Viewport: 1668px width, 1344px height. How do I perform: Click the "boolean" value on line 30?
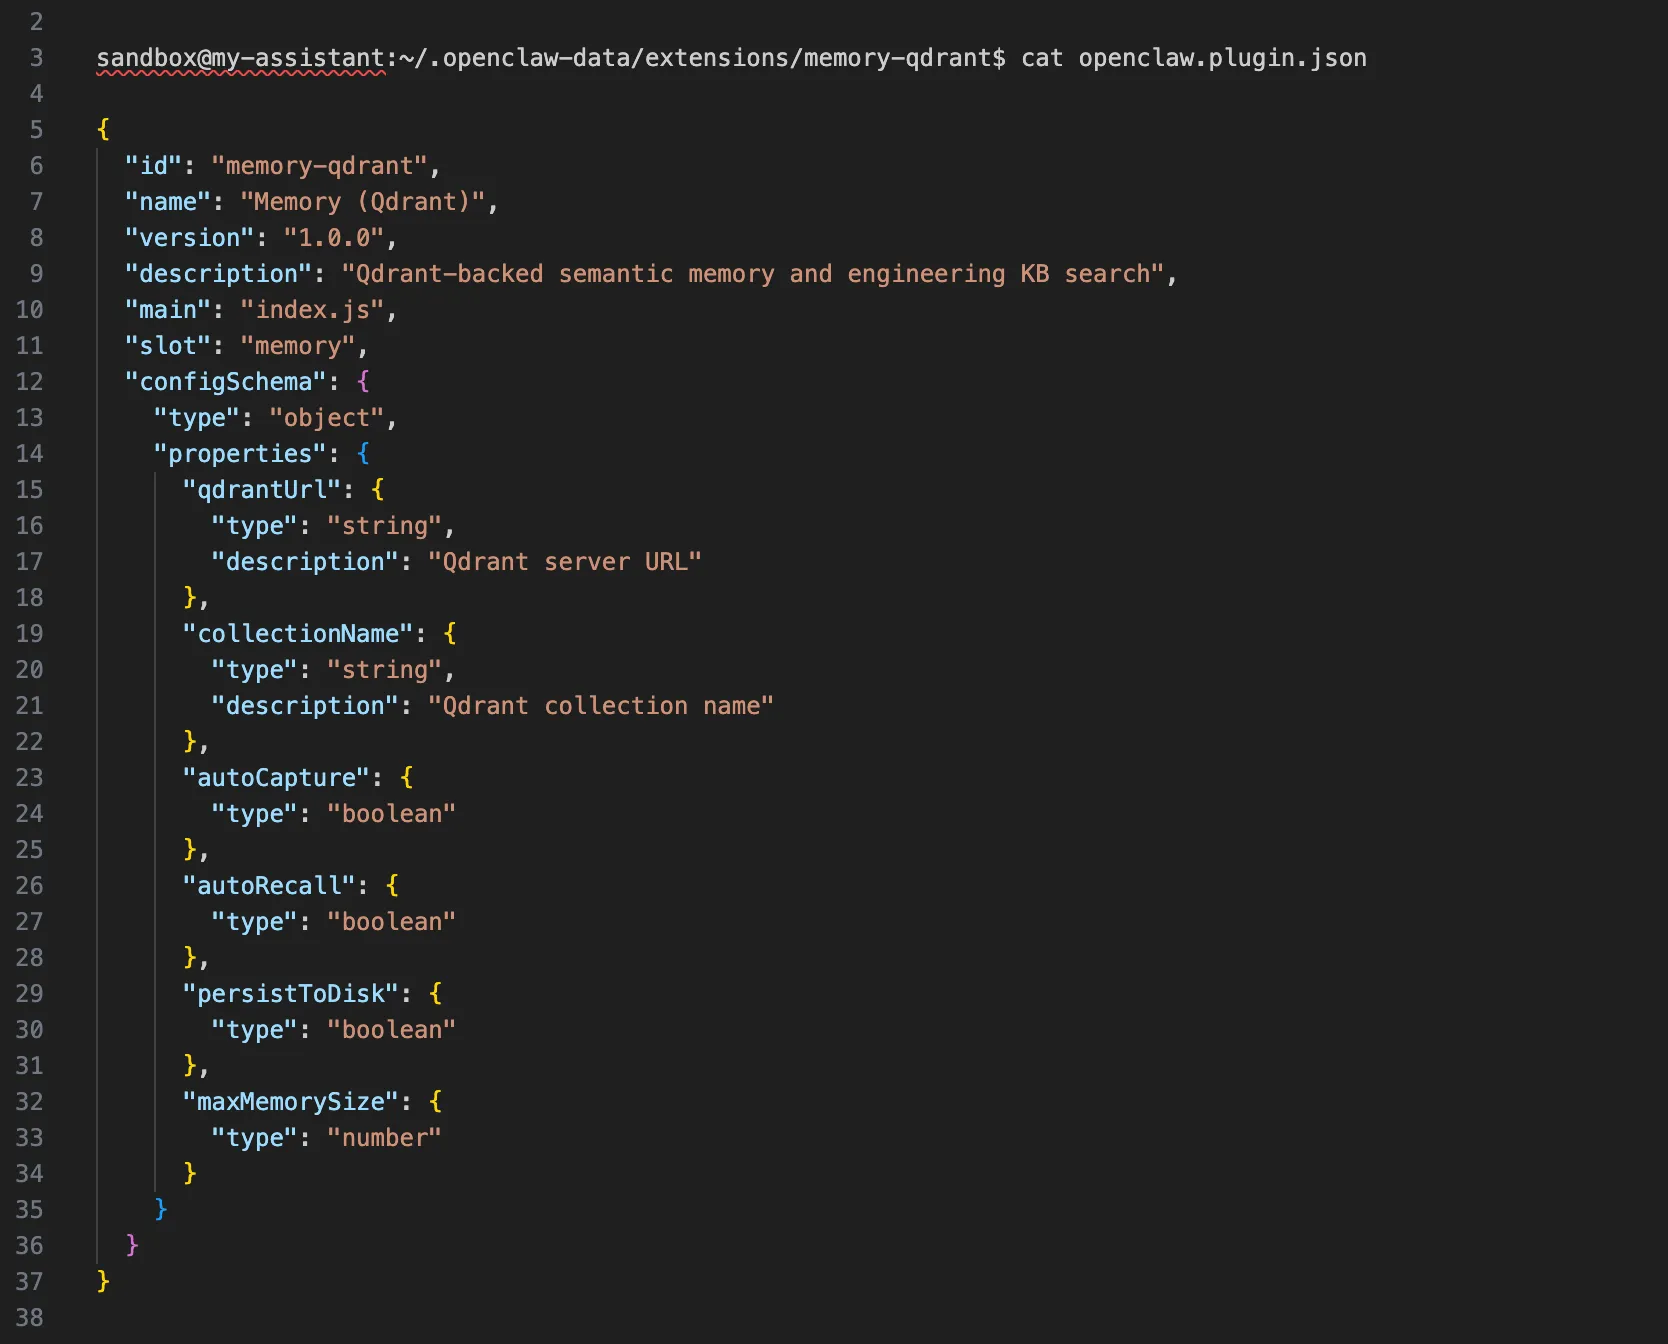[392, 1030]
